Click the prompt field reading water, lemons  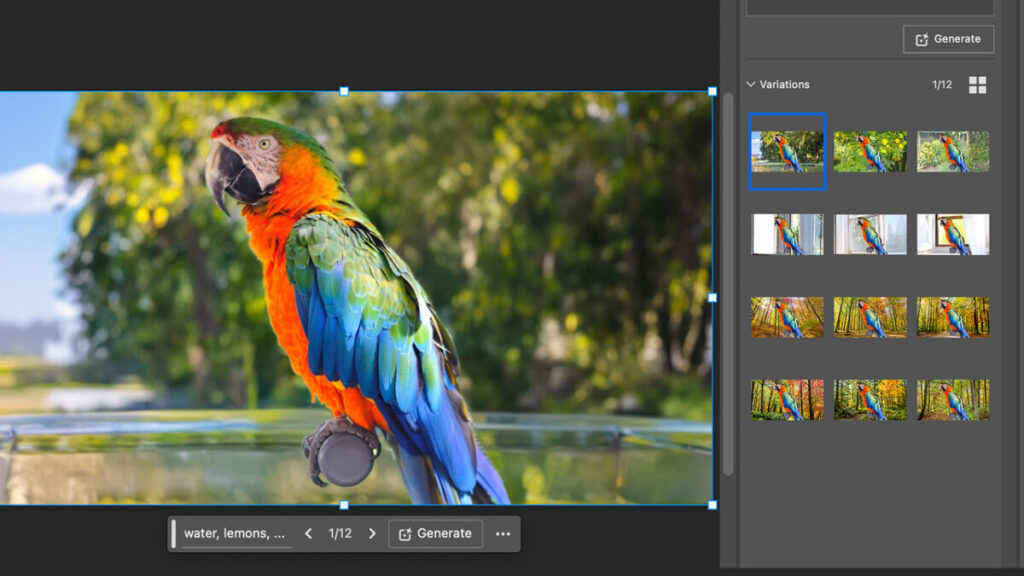click(235, 534)
